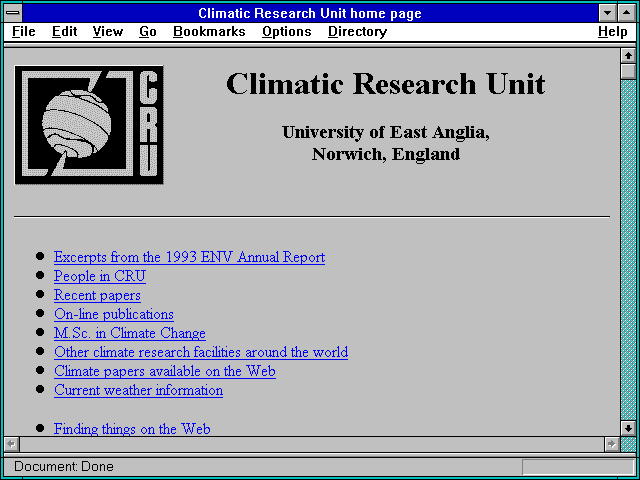Click the Norwich, England text
The width and height of the screenshot is (640, 480).
coord(386,154)
